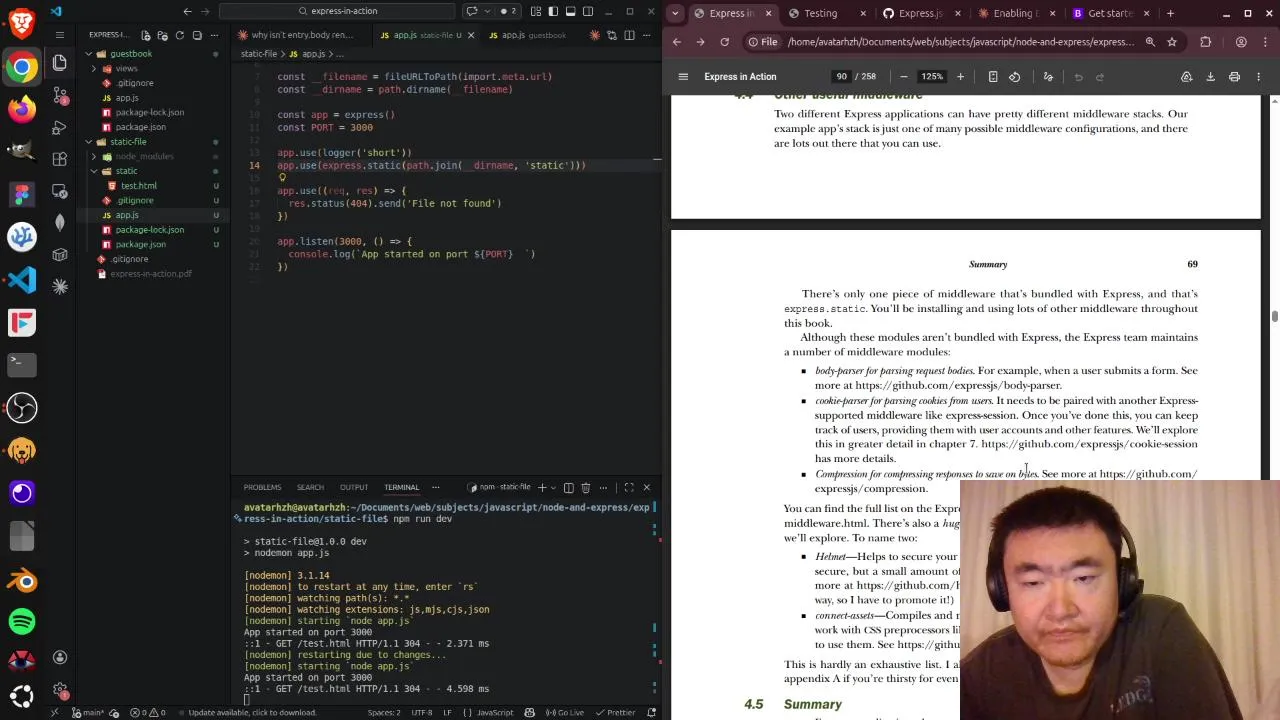
Task: Open VS Code Manage gear icon
Action: 60,690
